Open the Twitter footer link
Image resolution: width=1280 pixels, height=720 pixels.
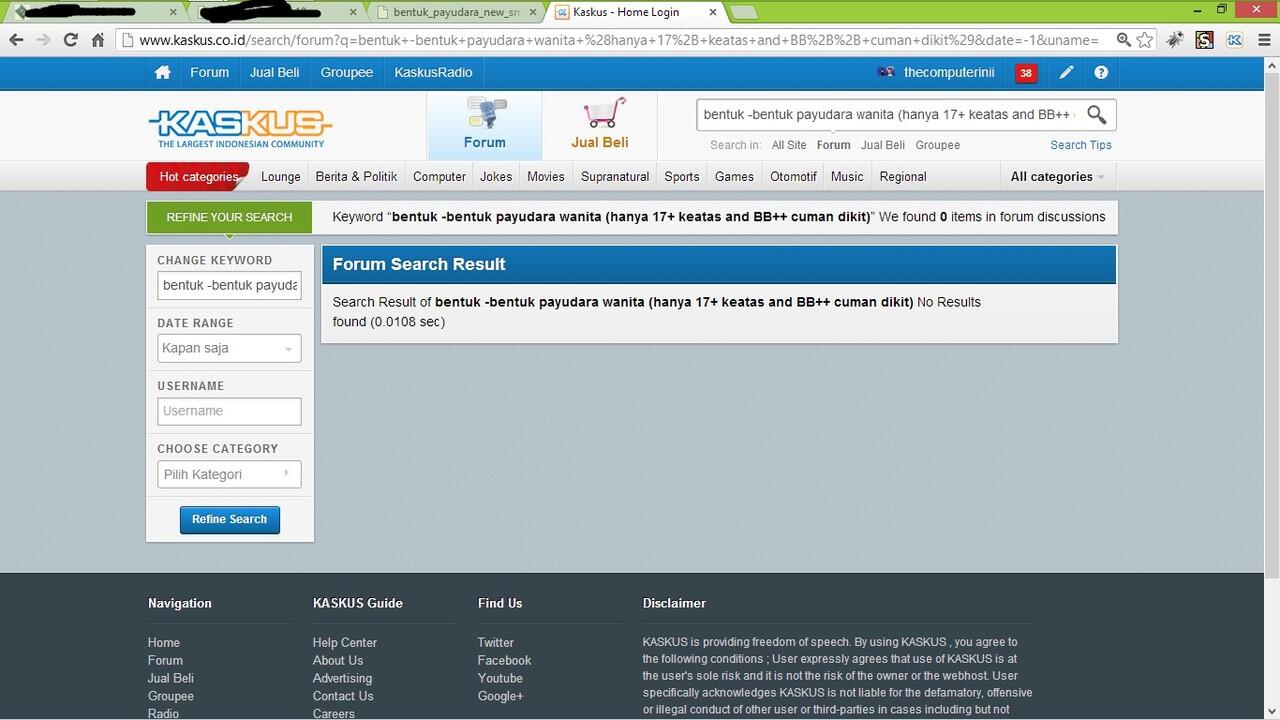[495, 643]
